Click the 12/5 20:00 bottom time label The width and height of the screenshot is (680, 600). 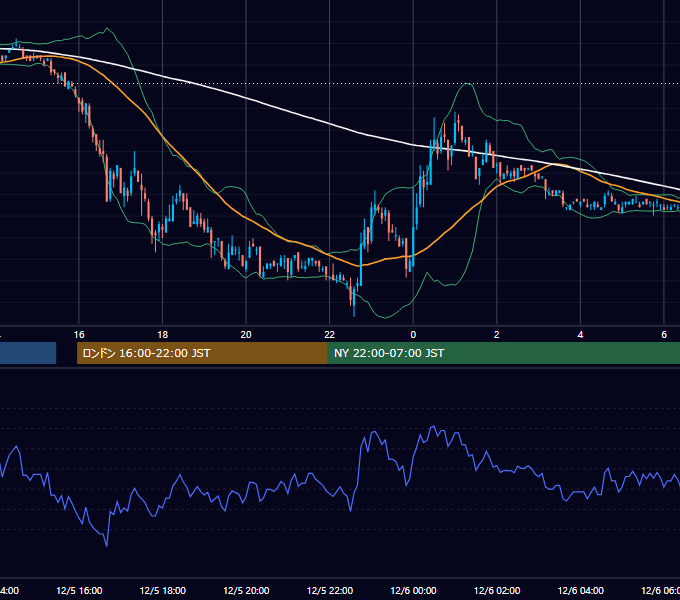pyautogui.click(x=246, y=590)
